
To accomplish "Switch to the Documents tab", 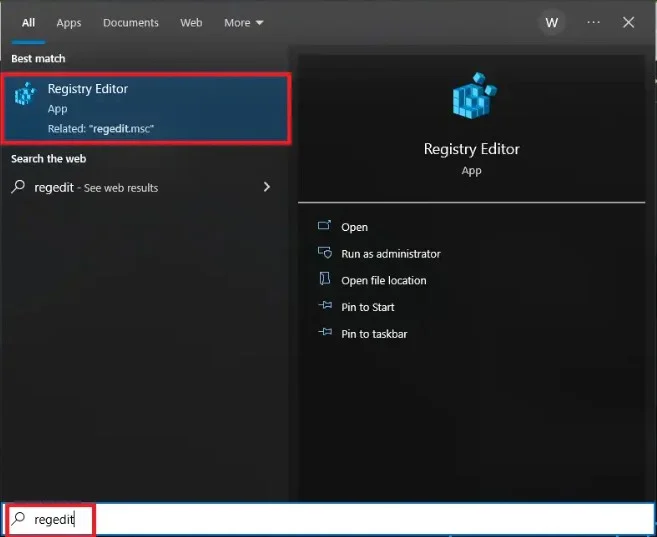I will coord(130,22).
